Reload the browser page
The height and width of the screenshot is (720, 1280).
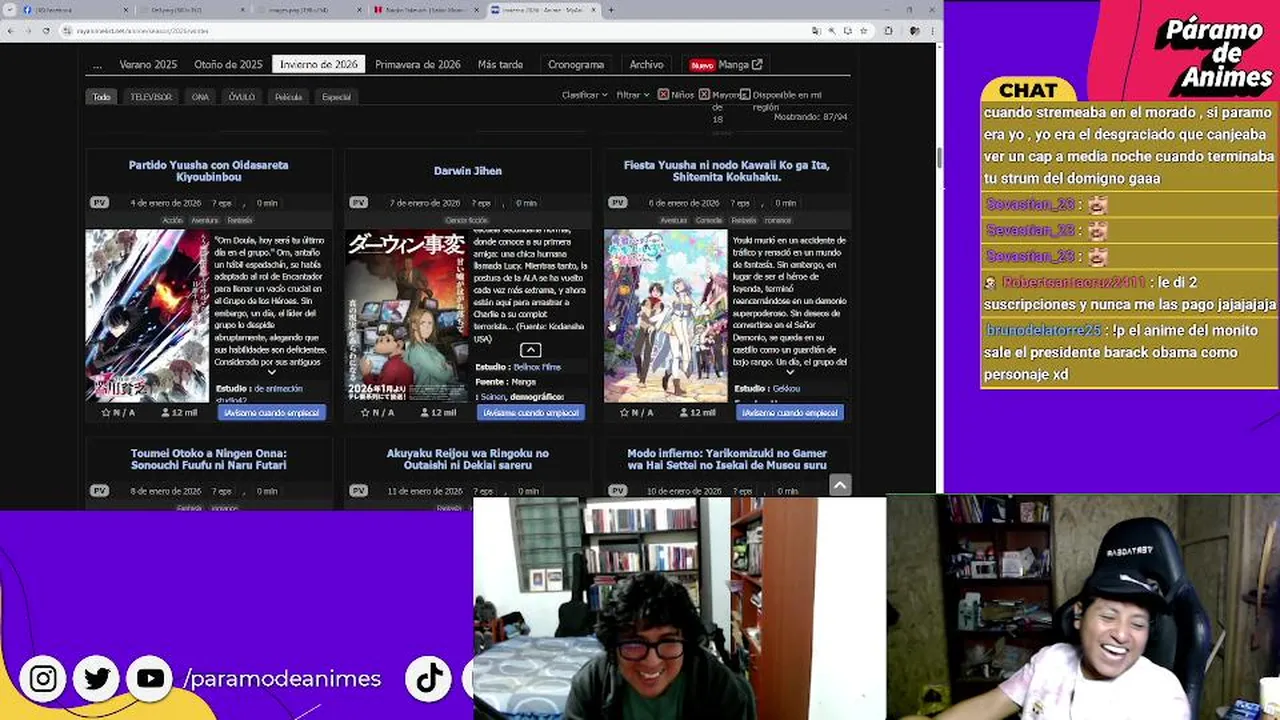click(x=46, y=31)
